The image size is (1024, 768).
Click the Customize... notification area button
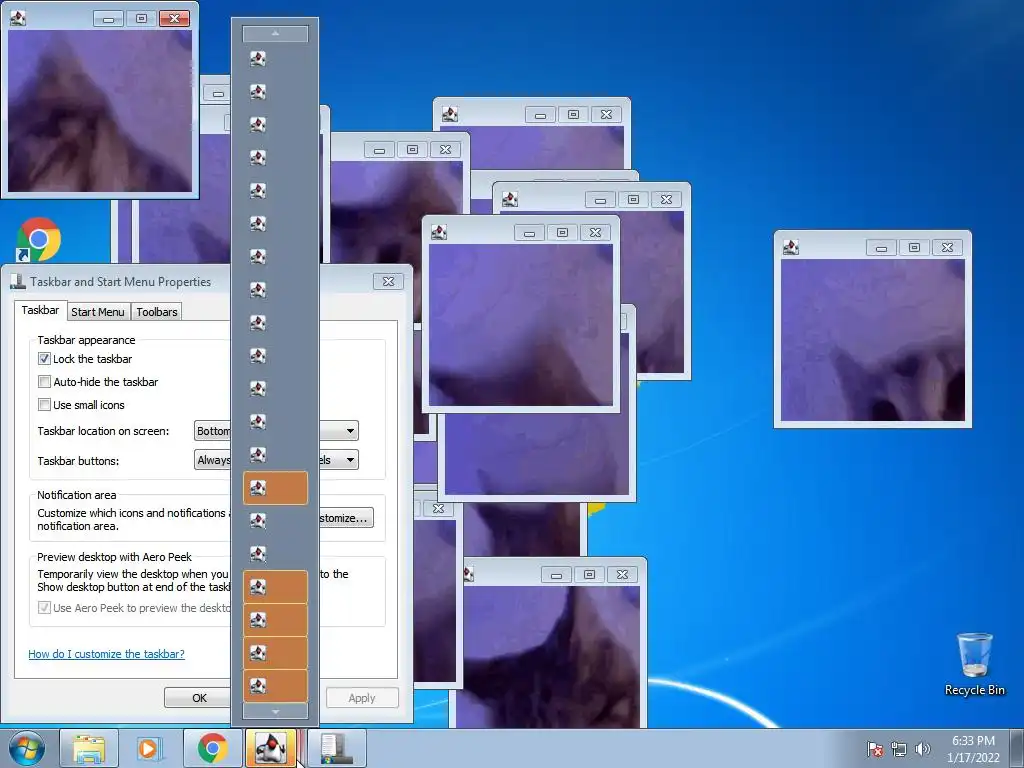[x=346, y=518]
